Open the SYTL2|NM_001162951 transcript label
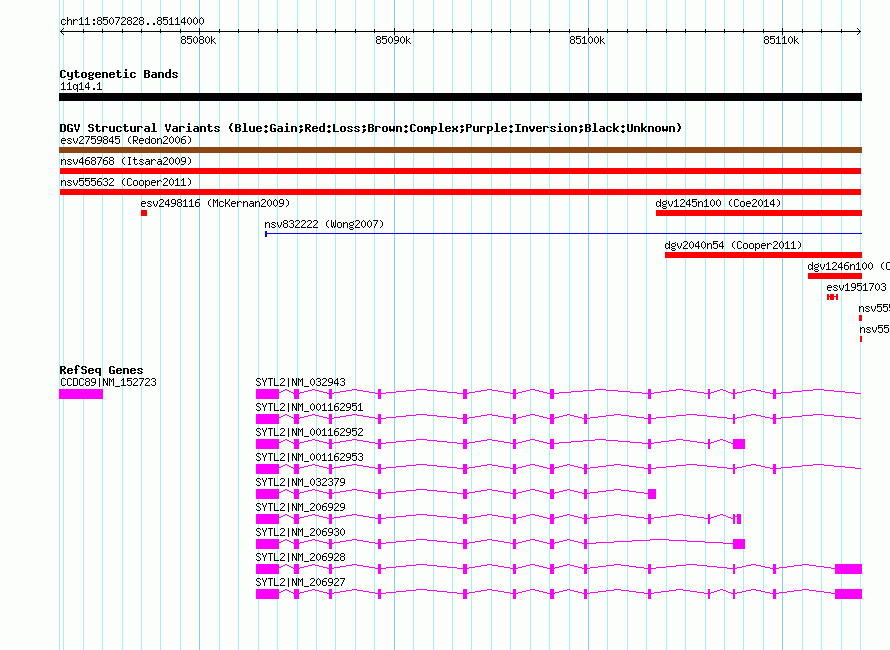This screenshot has width=890, height=650. pyautogui.click(x=309, y=407)
